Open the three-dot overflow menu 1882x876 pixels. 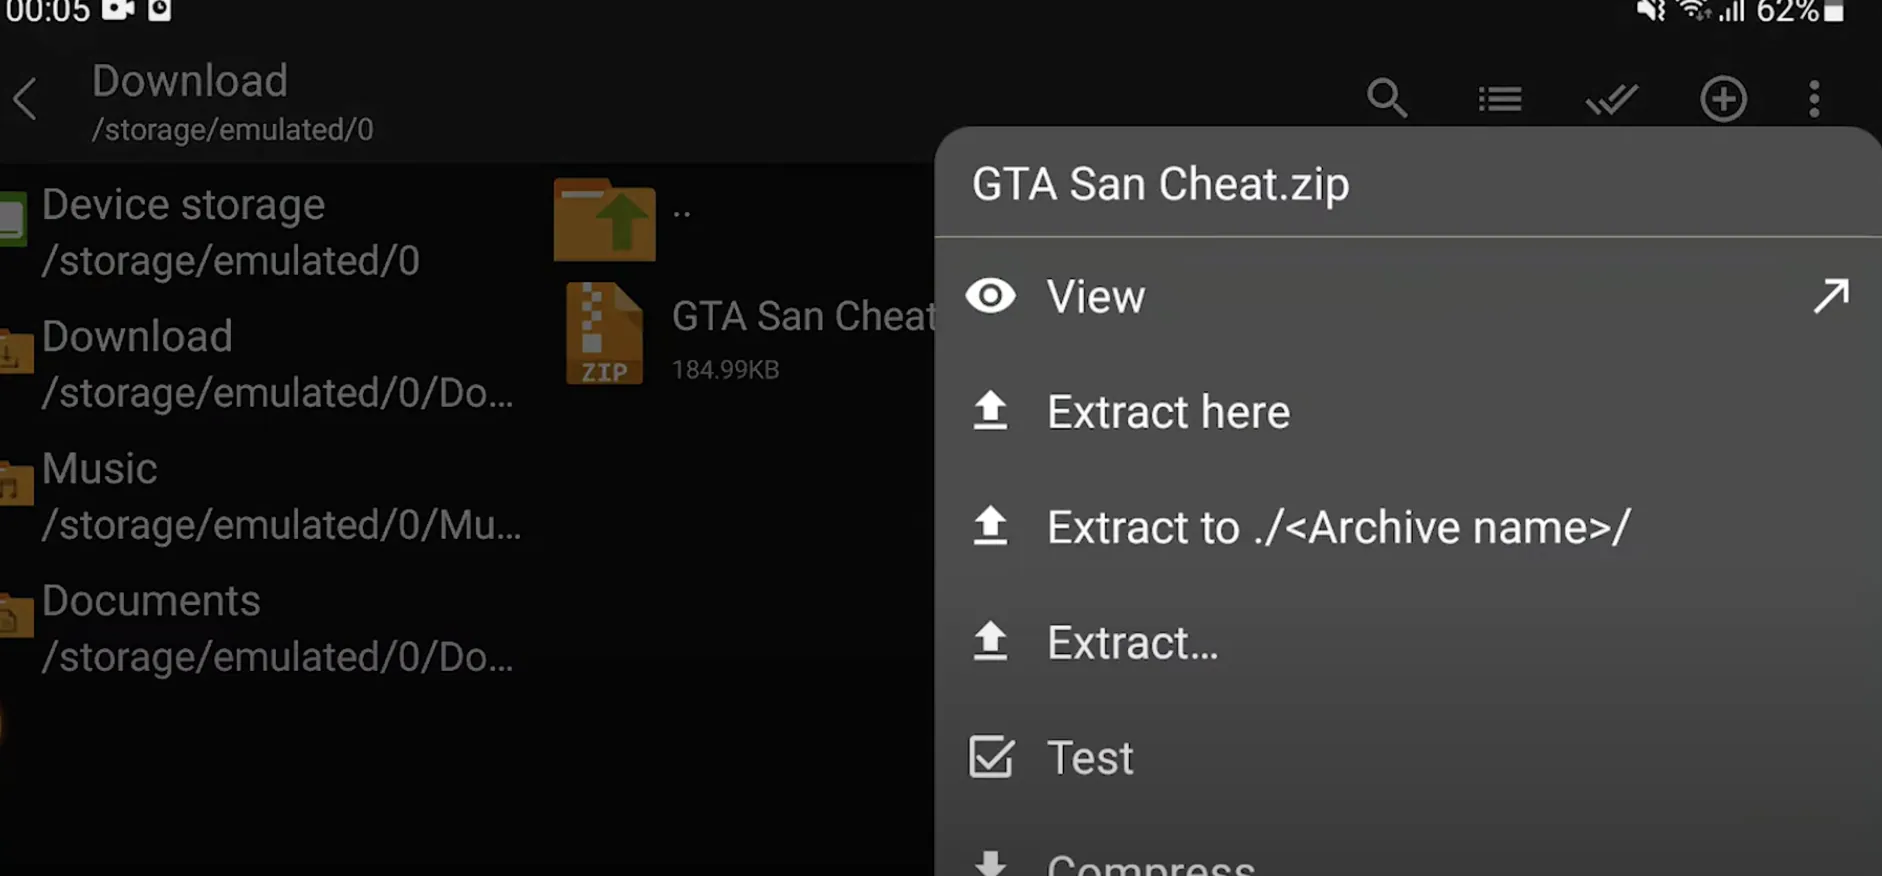(1814, 99)
